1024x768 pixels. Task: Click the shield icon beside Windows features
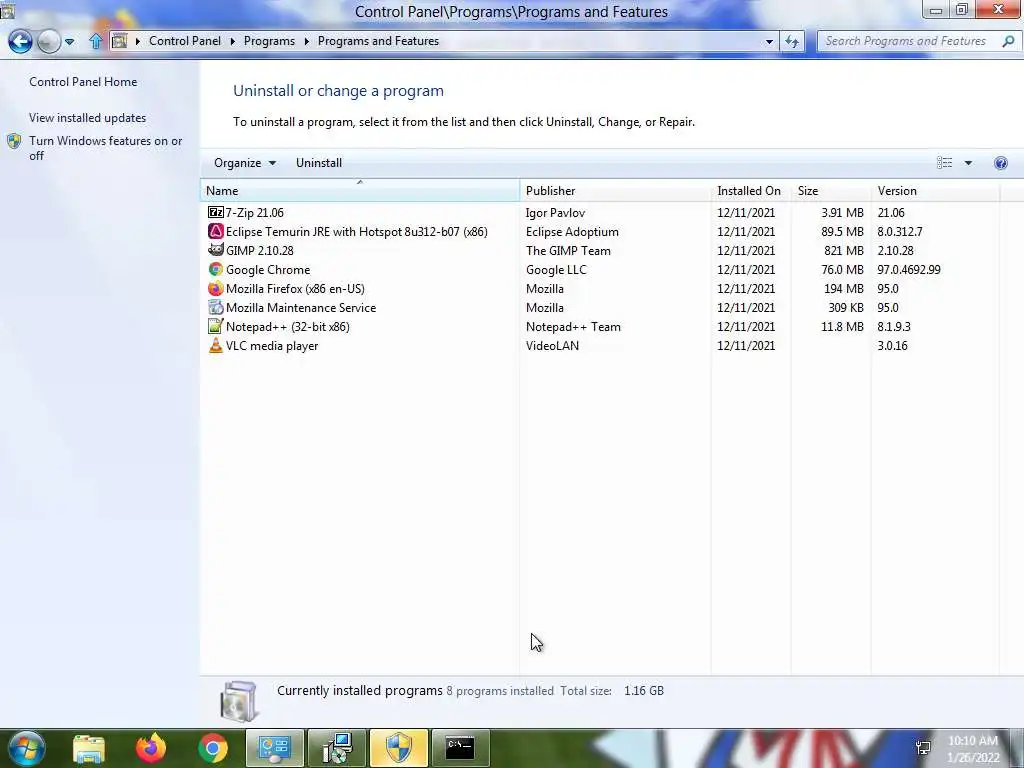tap(14, 141)
